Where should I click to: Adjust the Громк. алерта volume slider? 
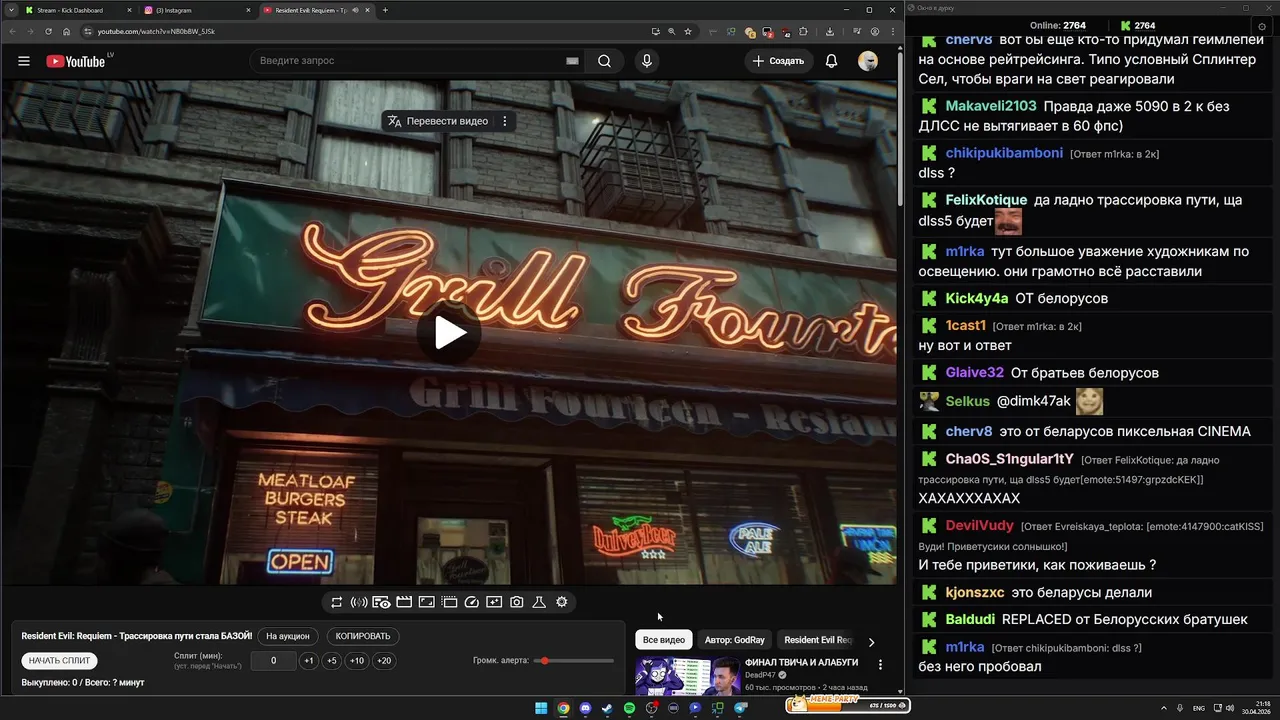pyautogui.click(x=575, y=661)
